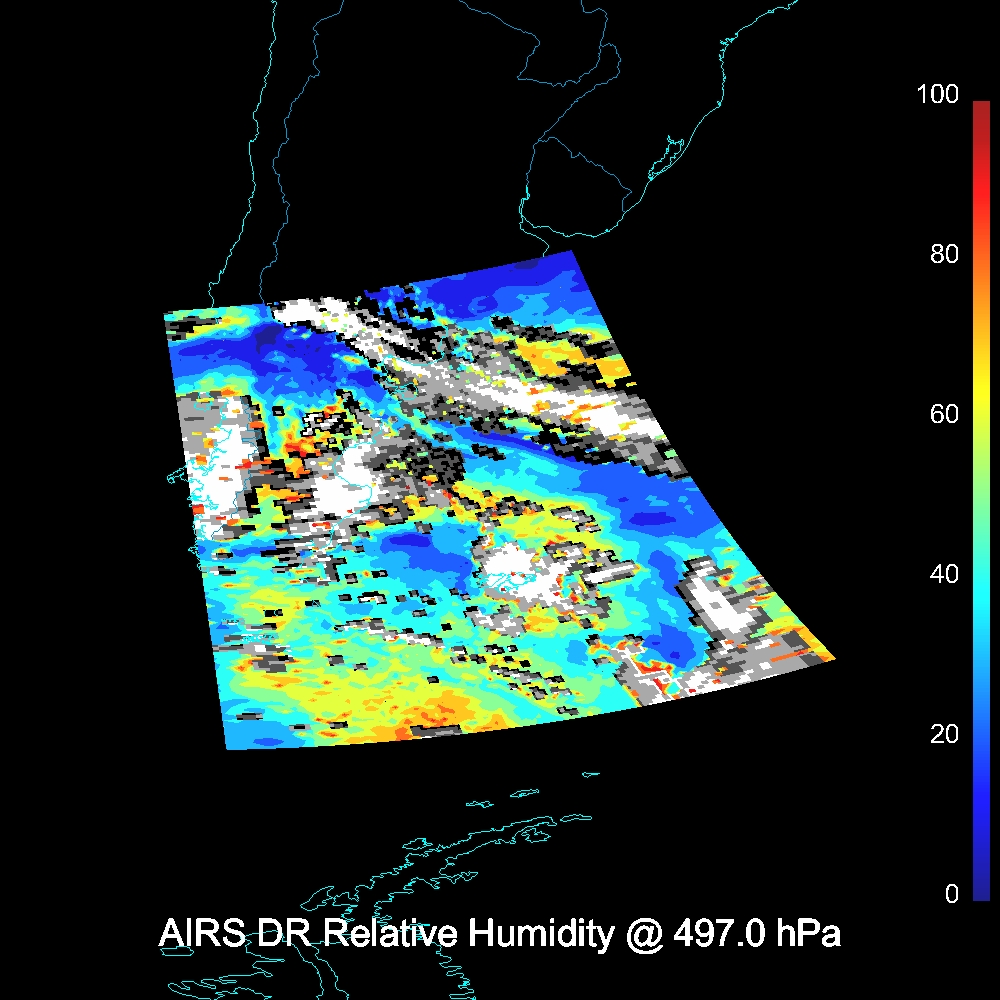Click the 80 label on the colorbar
Viewport: 1000px width, 1000px height.
[943, 255]
